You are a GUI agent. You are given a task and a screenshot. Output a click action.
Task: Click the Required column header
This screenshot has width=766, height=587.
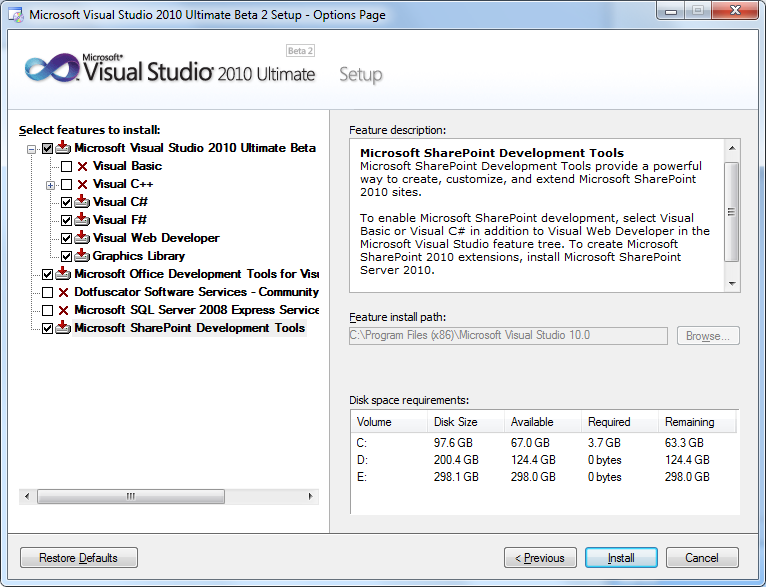pos(620,422)
